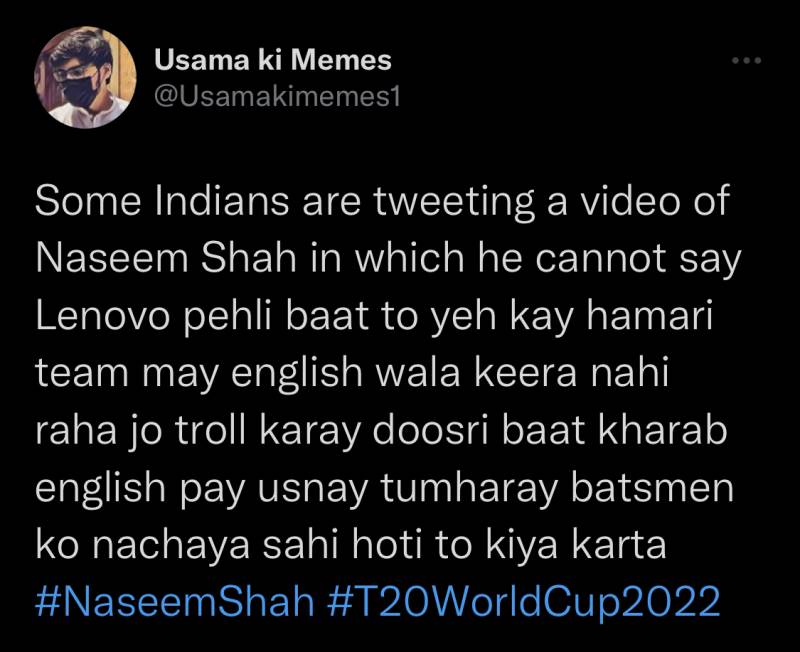Click the word batsmen in the tweet

(x=652, y=488)
